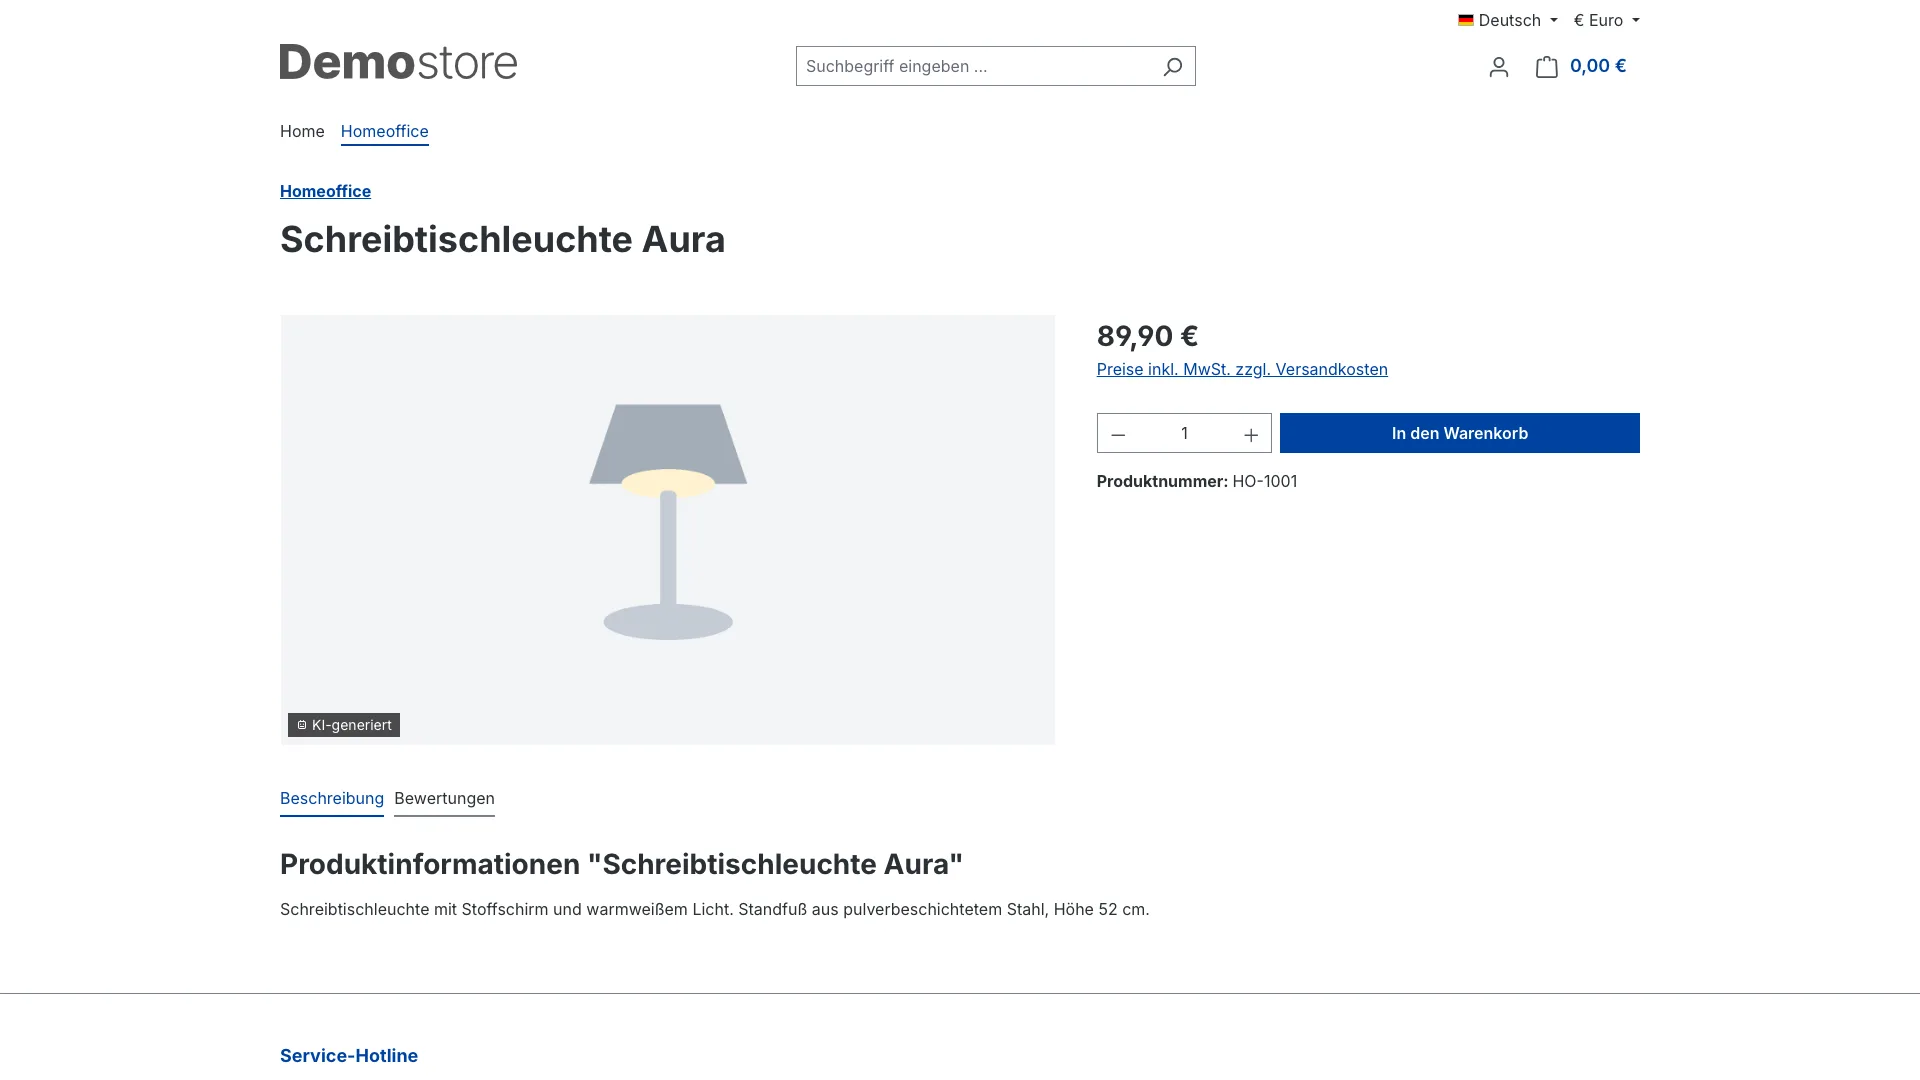Focus the Suchbegriff eingeben search field
The image size is (1920, 1080).
tap(975, 66)
